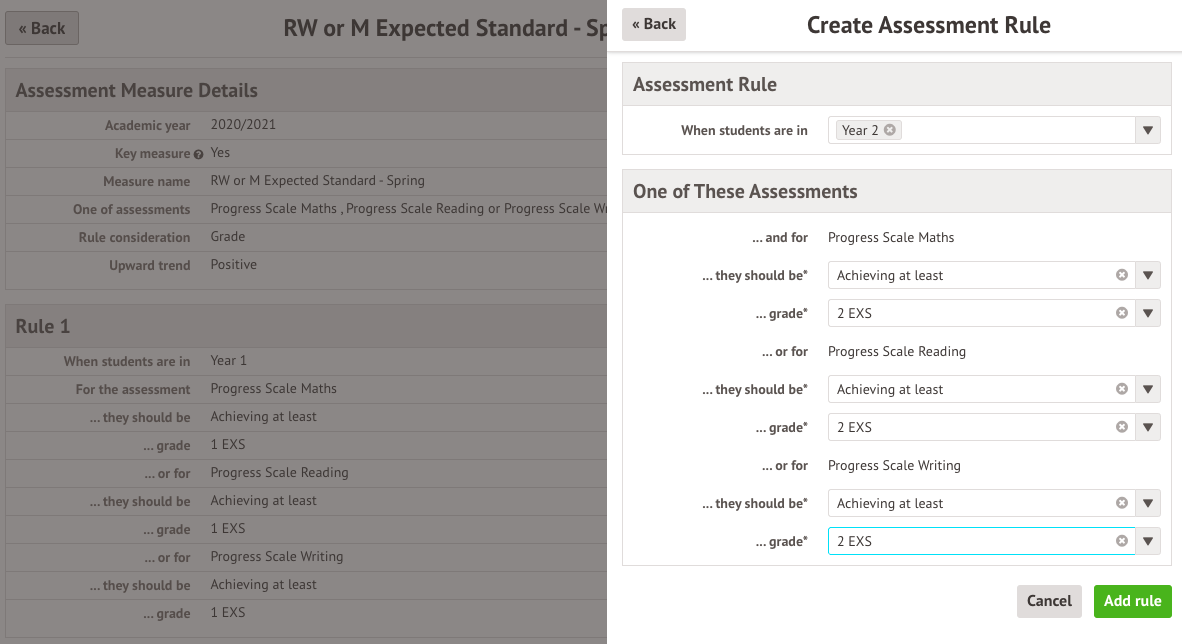This screenshot has width=1182, height=644.
Task: Go Back from Create Assessment Rule panel
Action: [654, 24]
